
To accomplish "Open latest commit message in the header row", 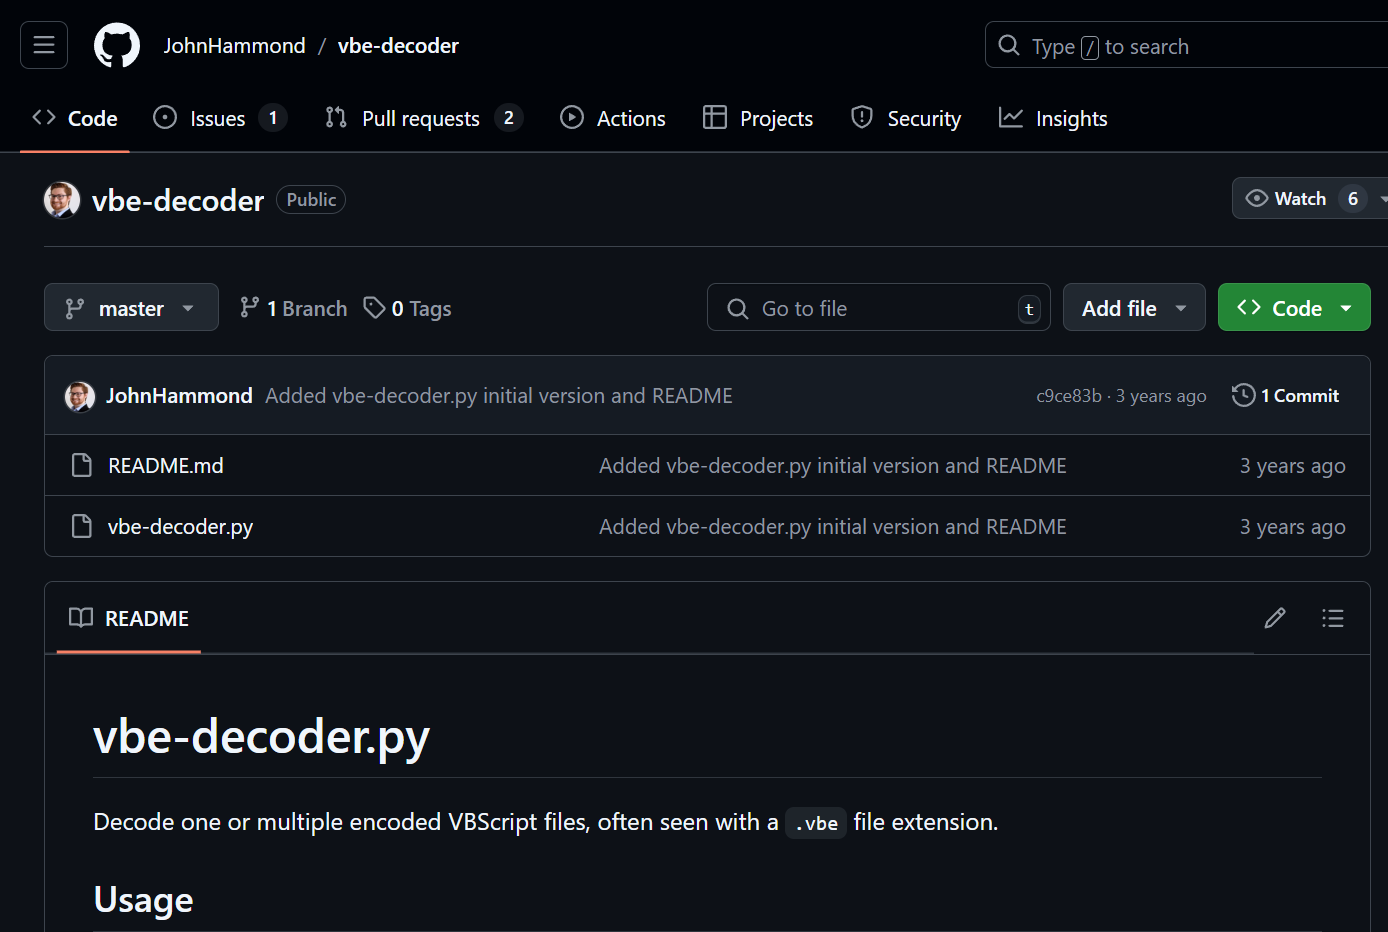I will click(499, 396).
